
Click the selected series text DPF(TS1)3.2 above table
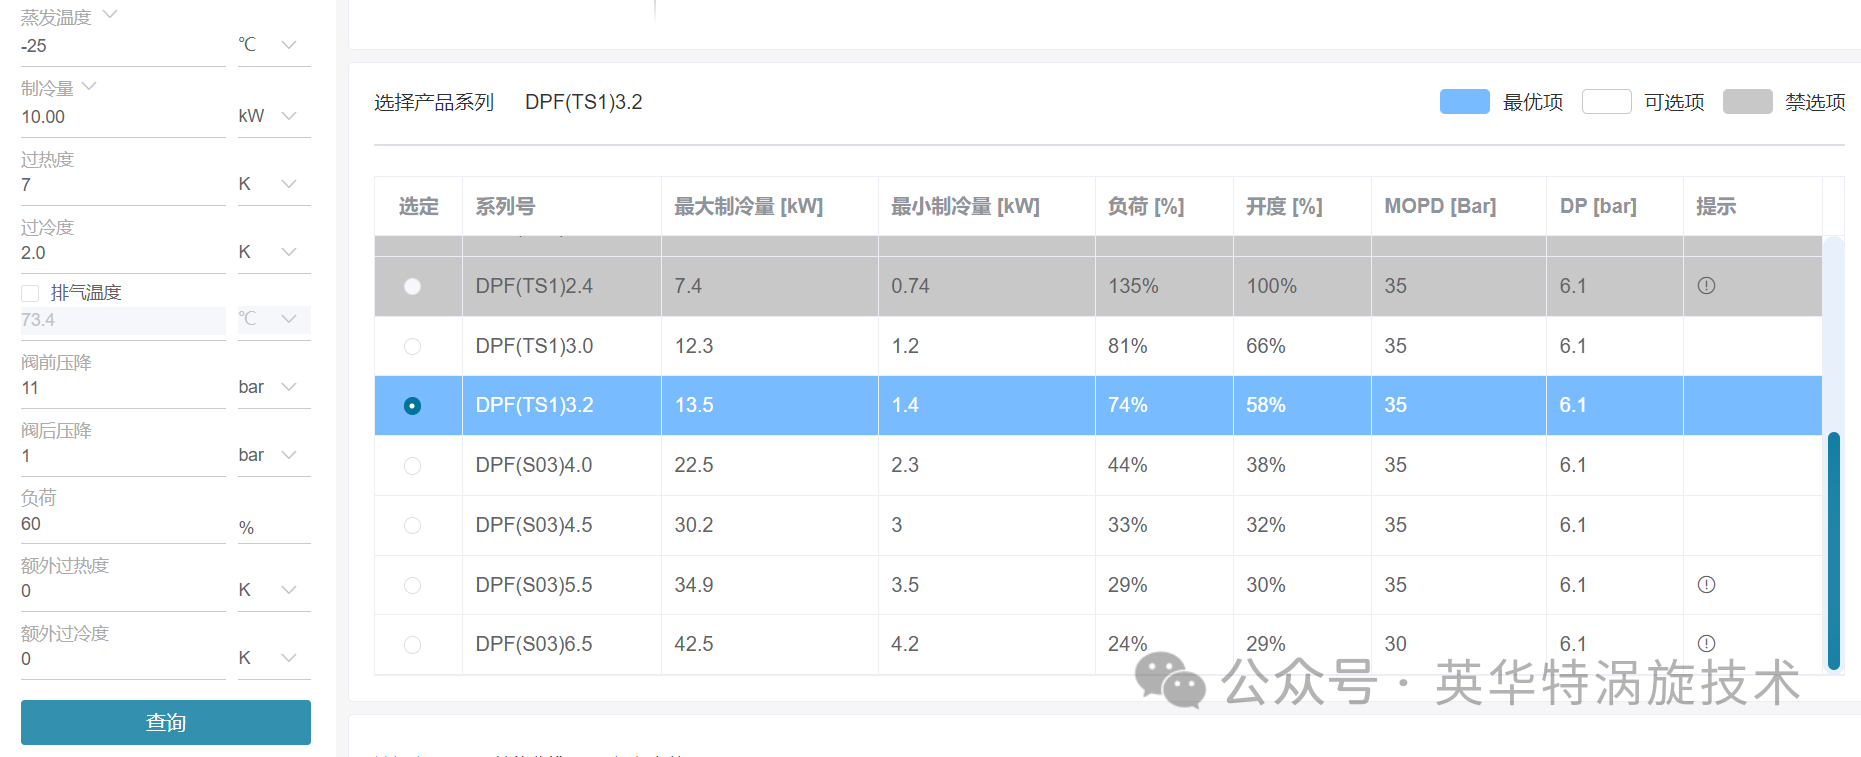[x=584, y=102]
